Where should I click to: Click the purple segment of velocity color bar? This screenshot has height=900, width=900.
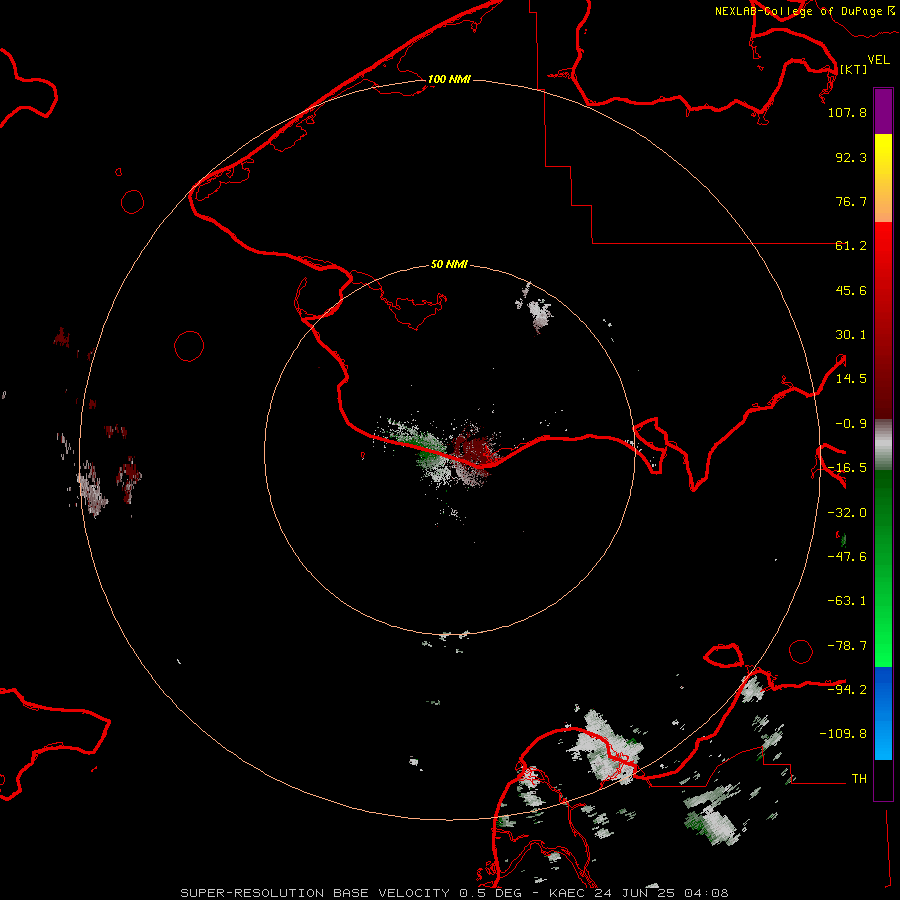[x=883, y=111]
